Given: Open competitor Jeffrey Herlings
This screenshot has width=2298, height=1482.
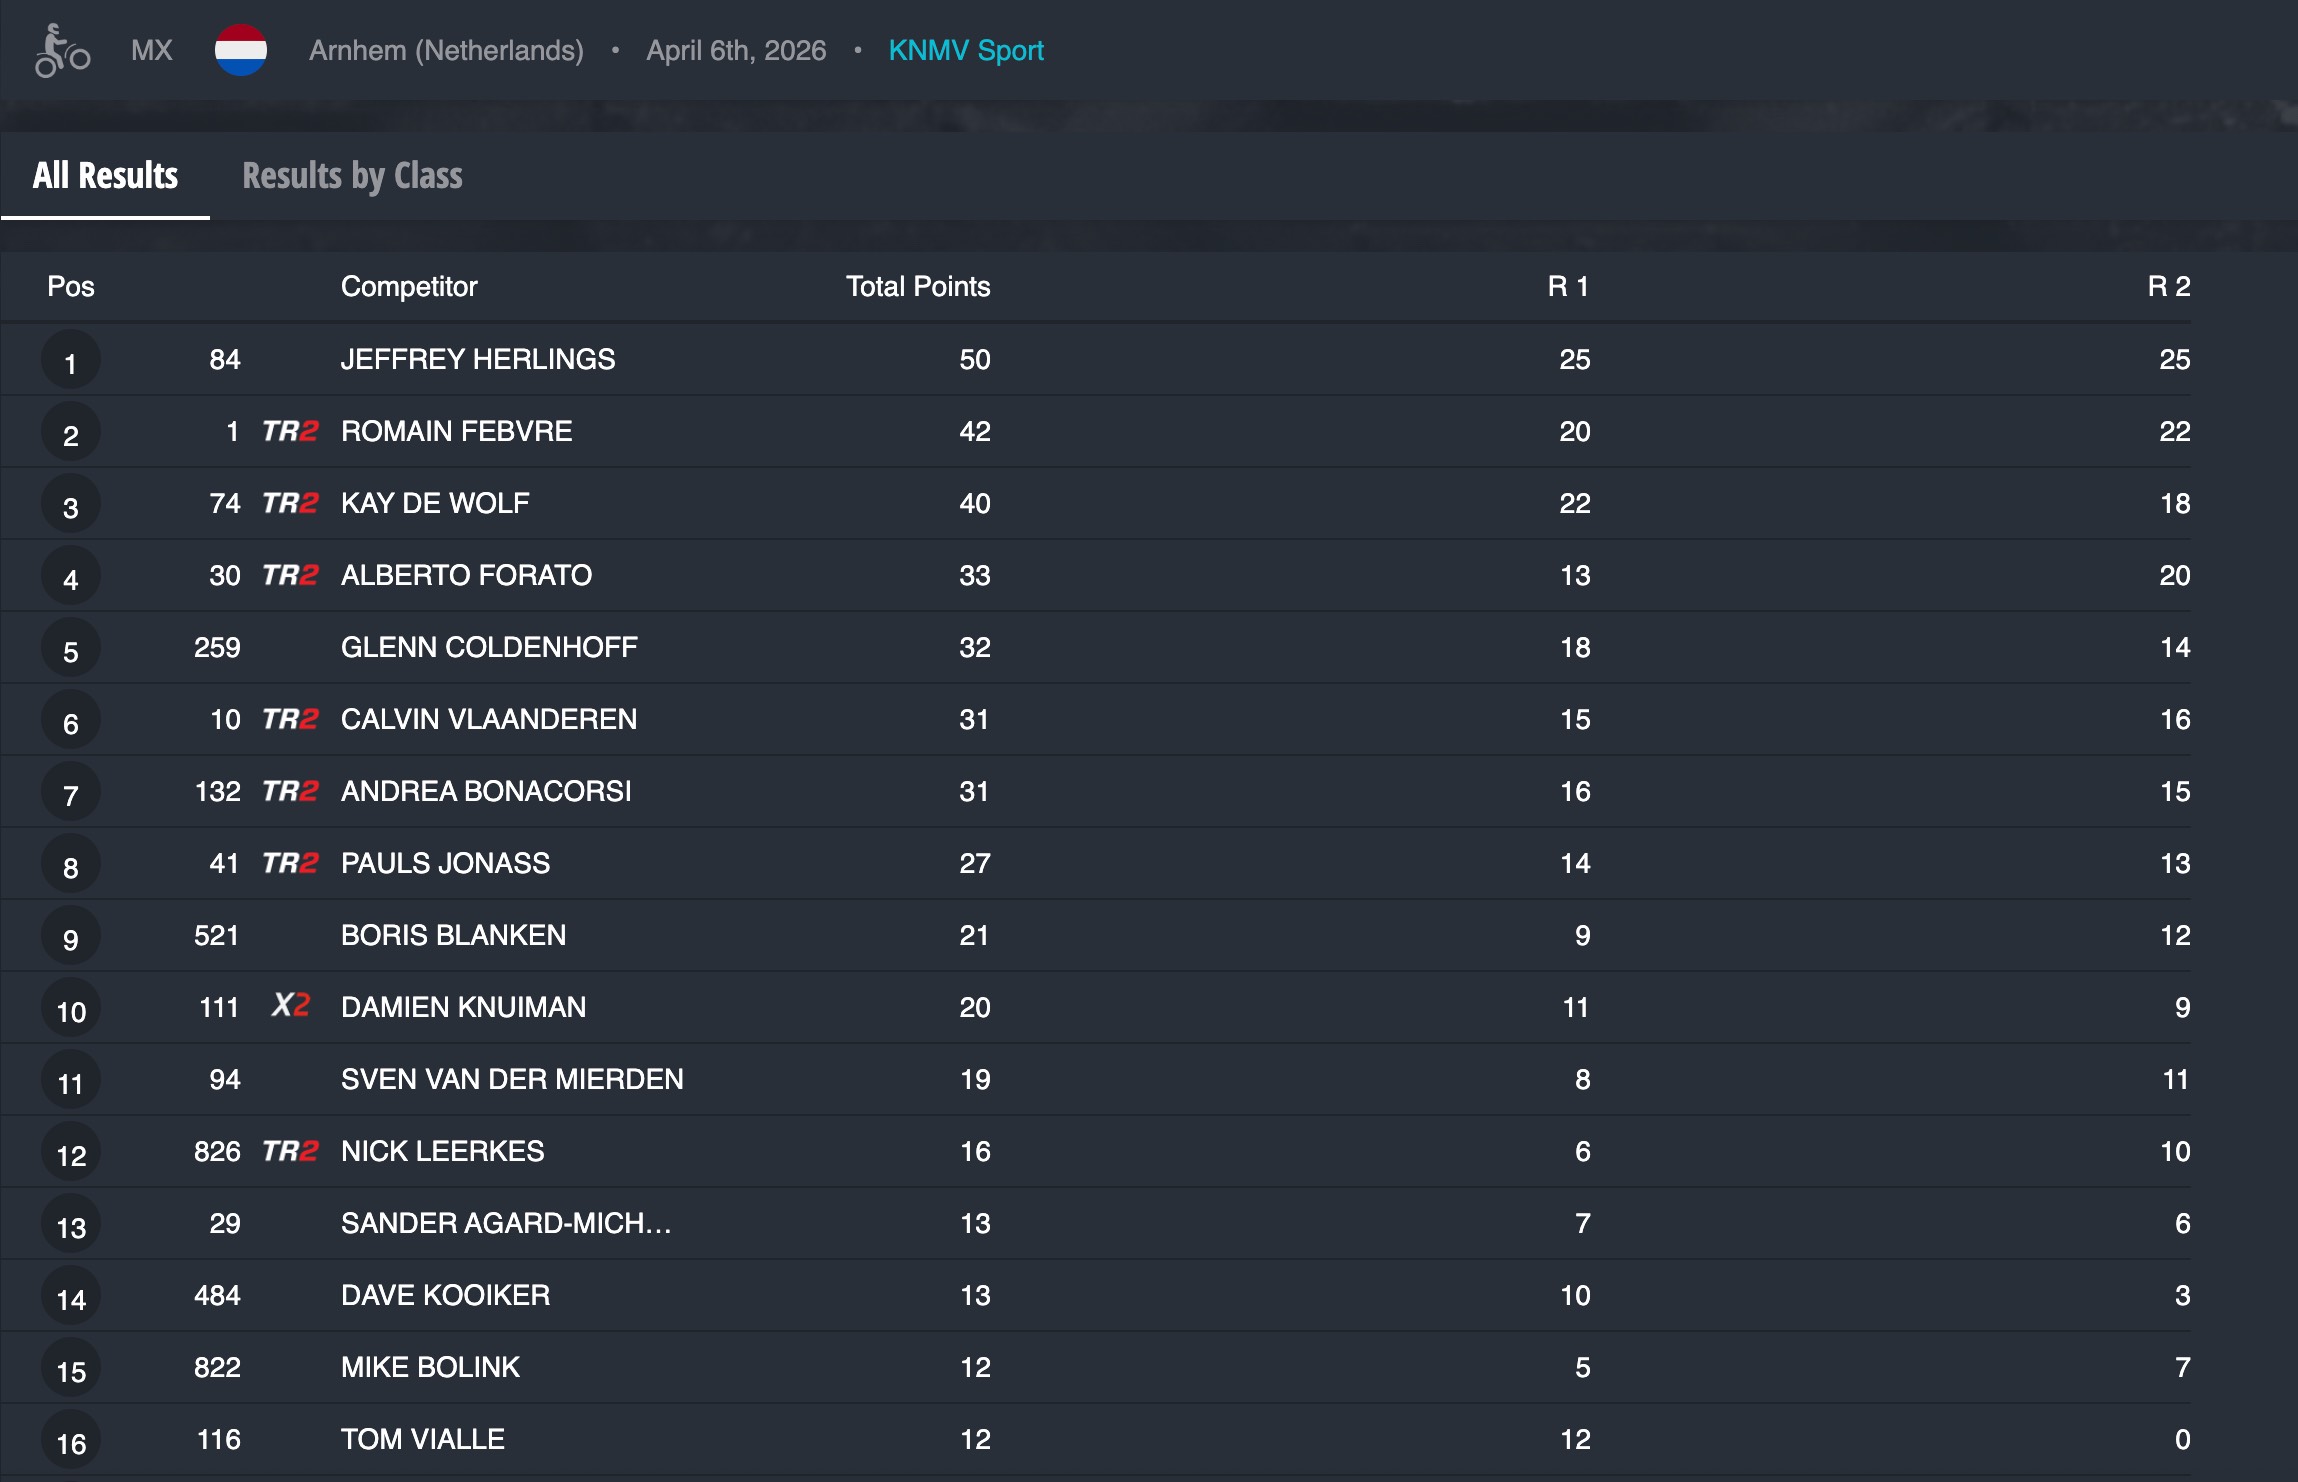Looking at the screenshot, I should pyautogui.click(x=478, y=359).
